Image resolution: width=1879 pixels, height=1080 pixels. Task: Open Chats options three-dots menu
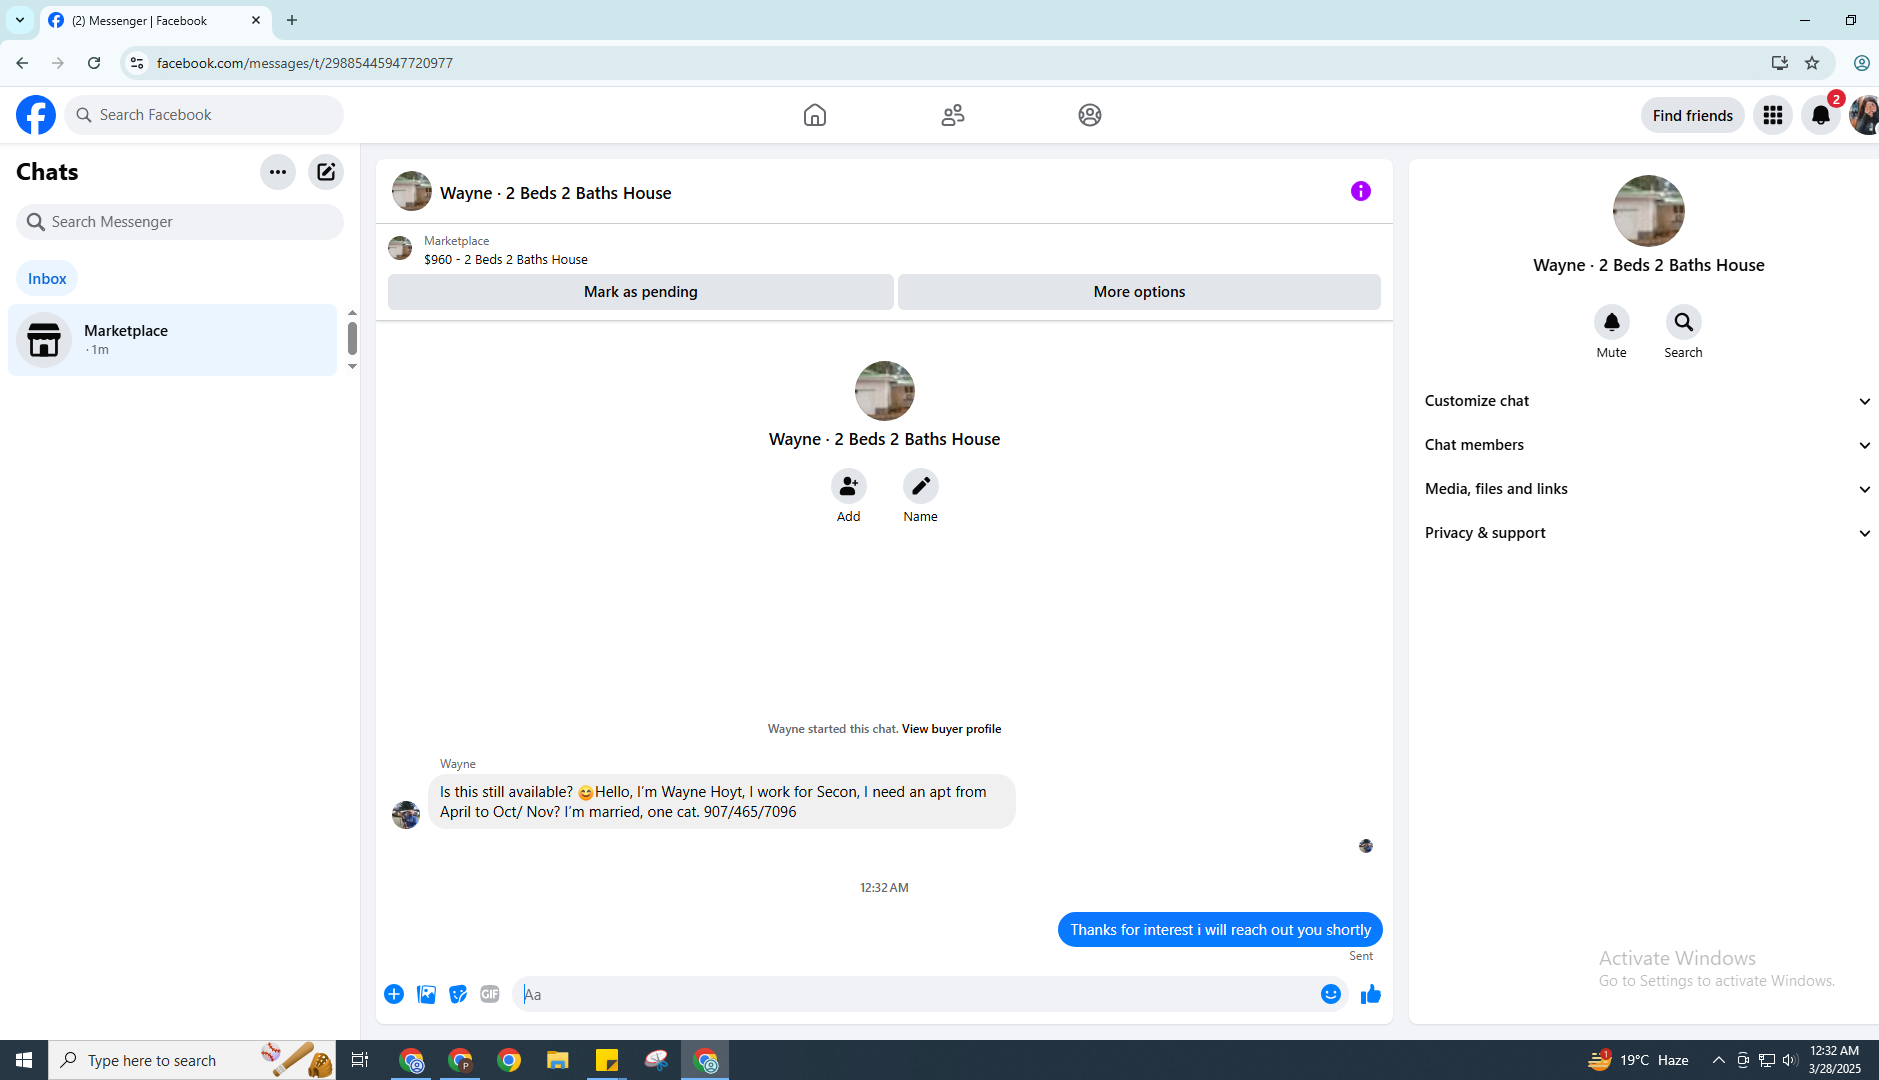click(278, 172)
